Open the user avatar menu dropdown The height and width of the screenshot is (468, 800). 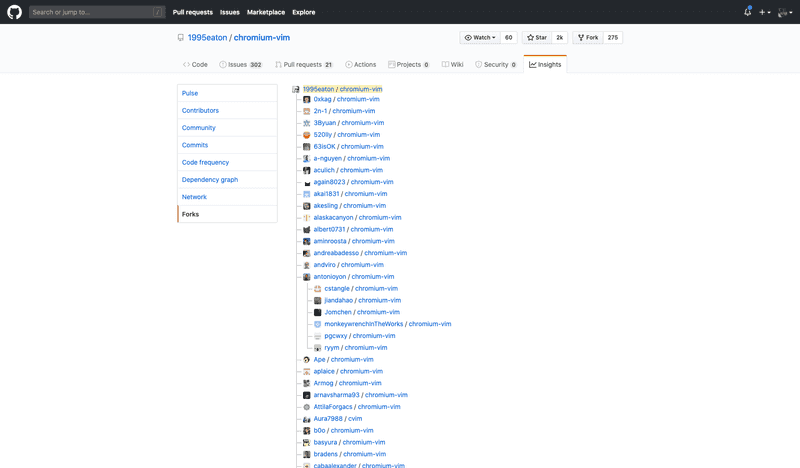point(785,12)
